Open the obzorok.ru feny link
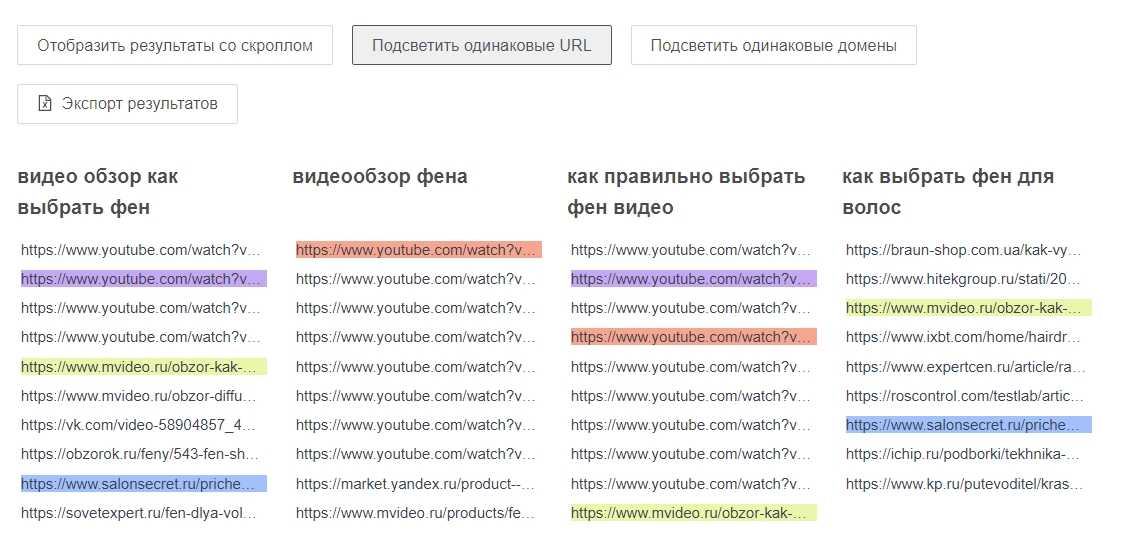1129x539 pixels. tap(139, 454)
